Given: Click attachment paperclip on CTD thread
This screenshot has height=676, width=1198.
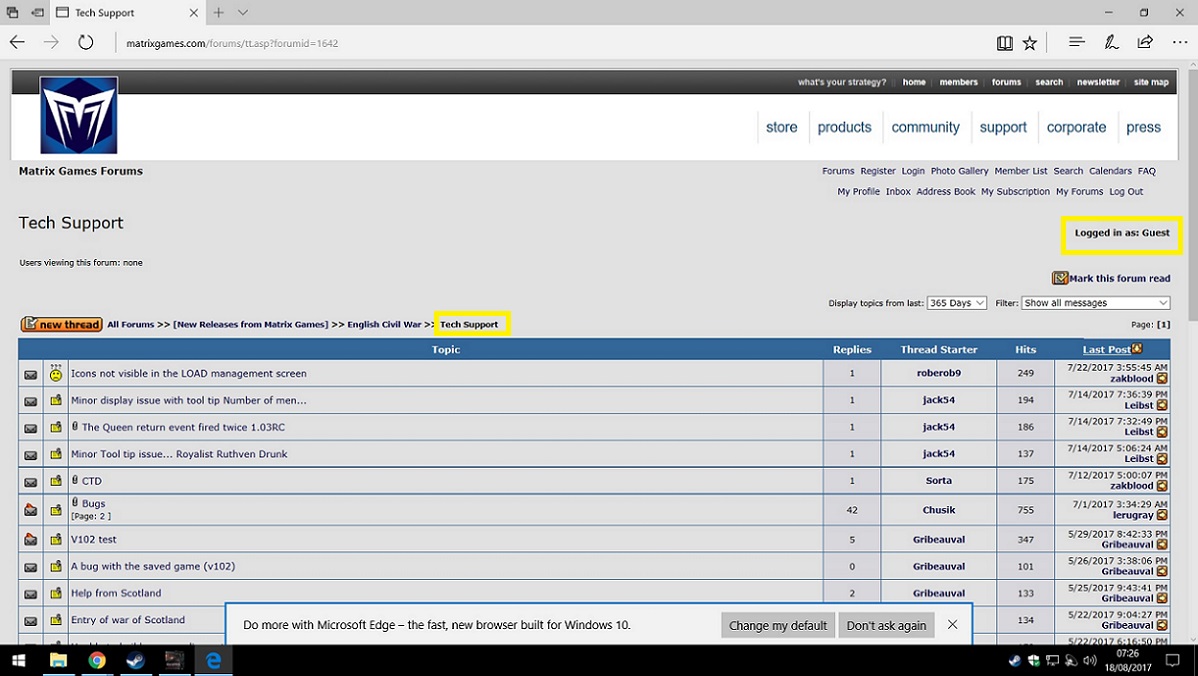Looking at the screenshot, I should (x=75, y=480).
